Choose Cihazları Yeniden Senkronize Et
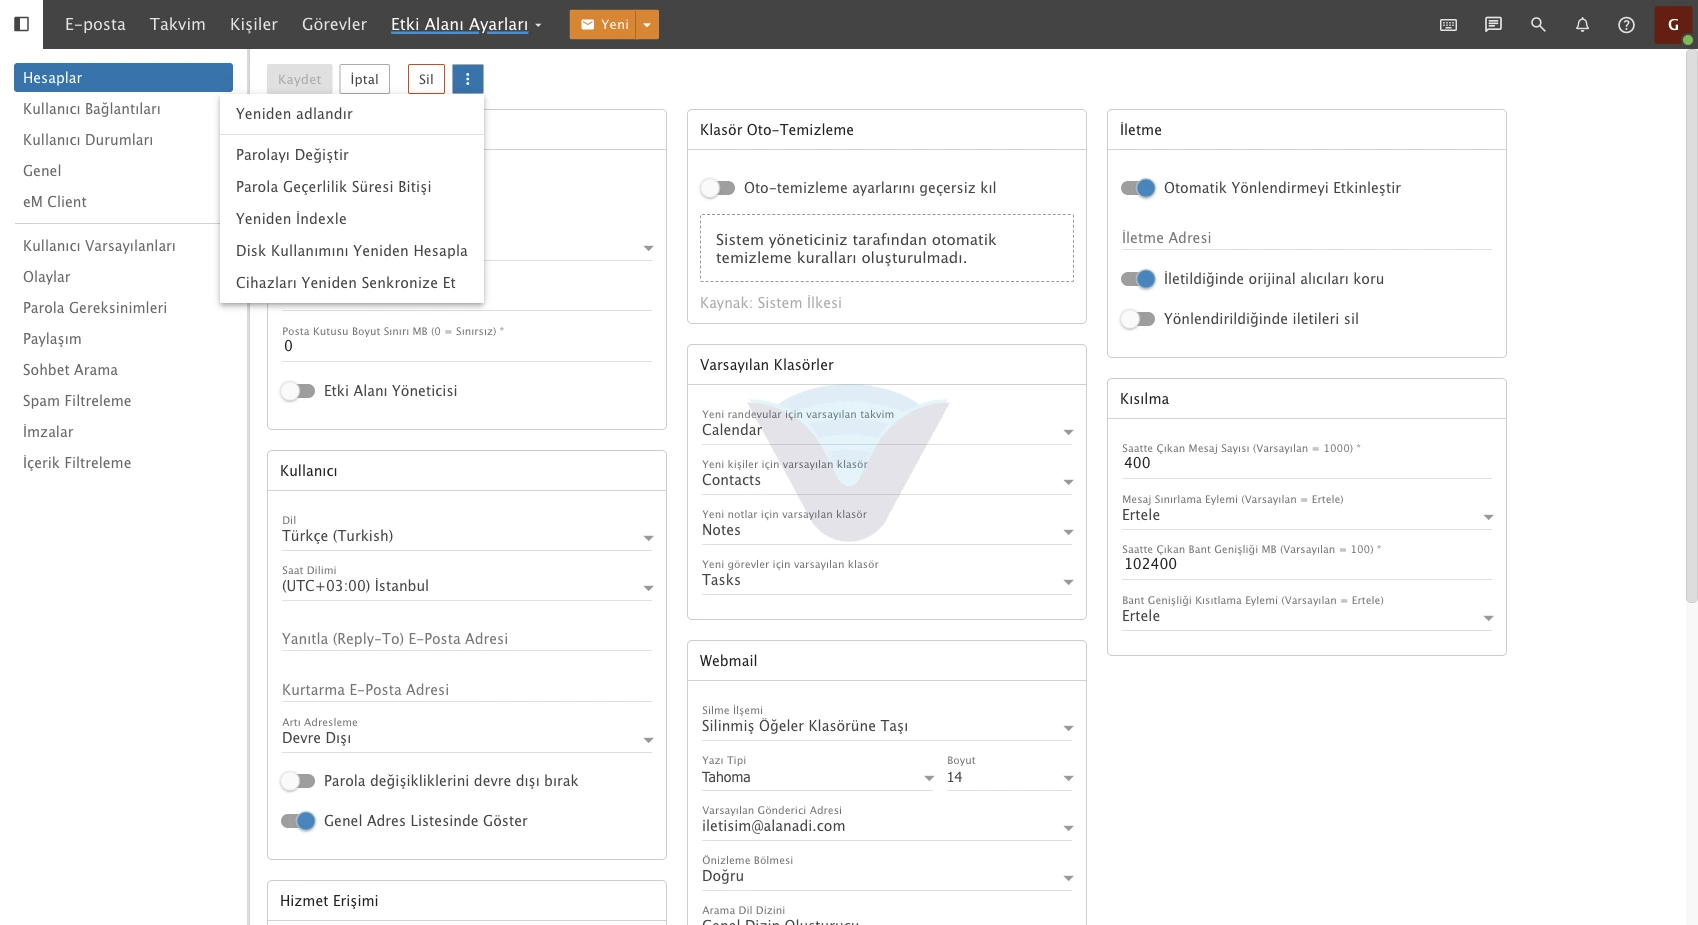This screenshot has height=925, width=1698. tap(352, 283)
